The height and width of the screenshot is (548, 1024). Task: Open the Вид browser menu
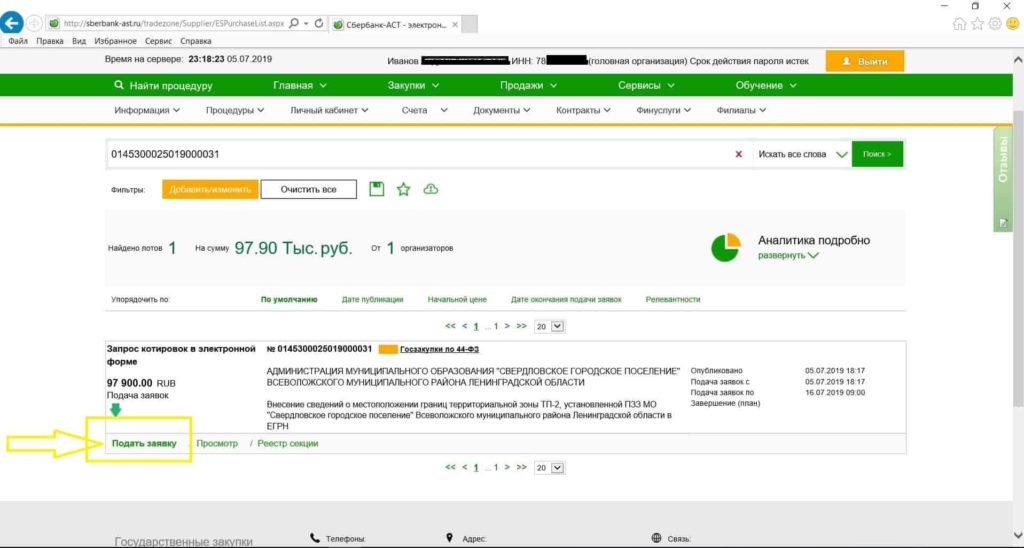[x=79, y=41]
